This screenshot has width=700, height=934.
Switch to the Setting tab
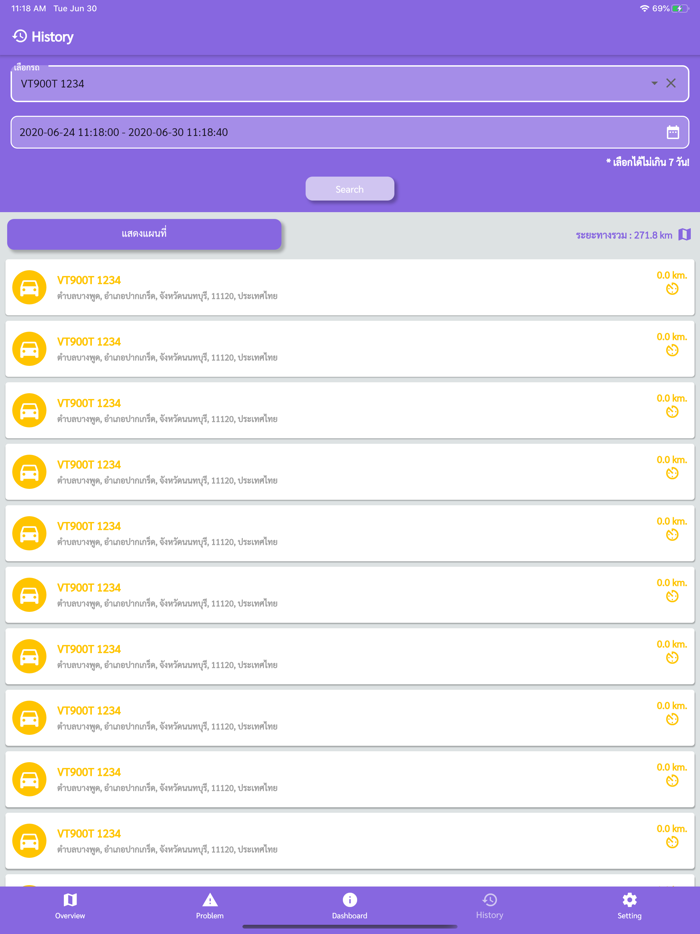pos(629,905)
